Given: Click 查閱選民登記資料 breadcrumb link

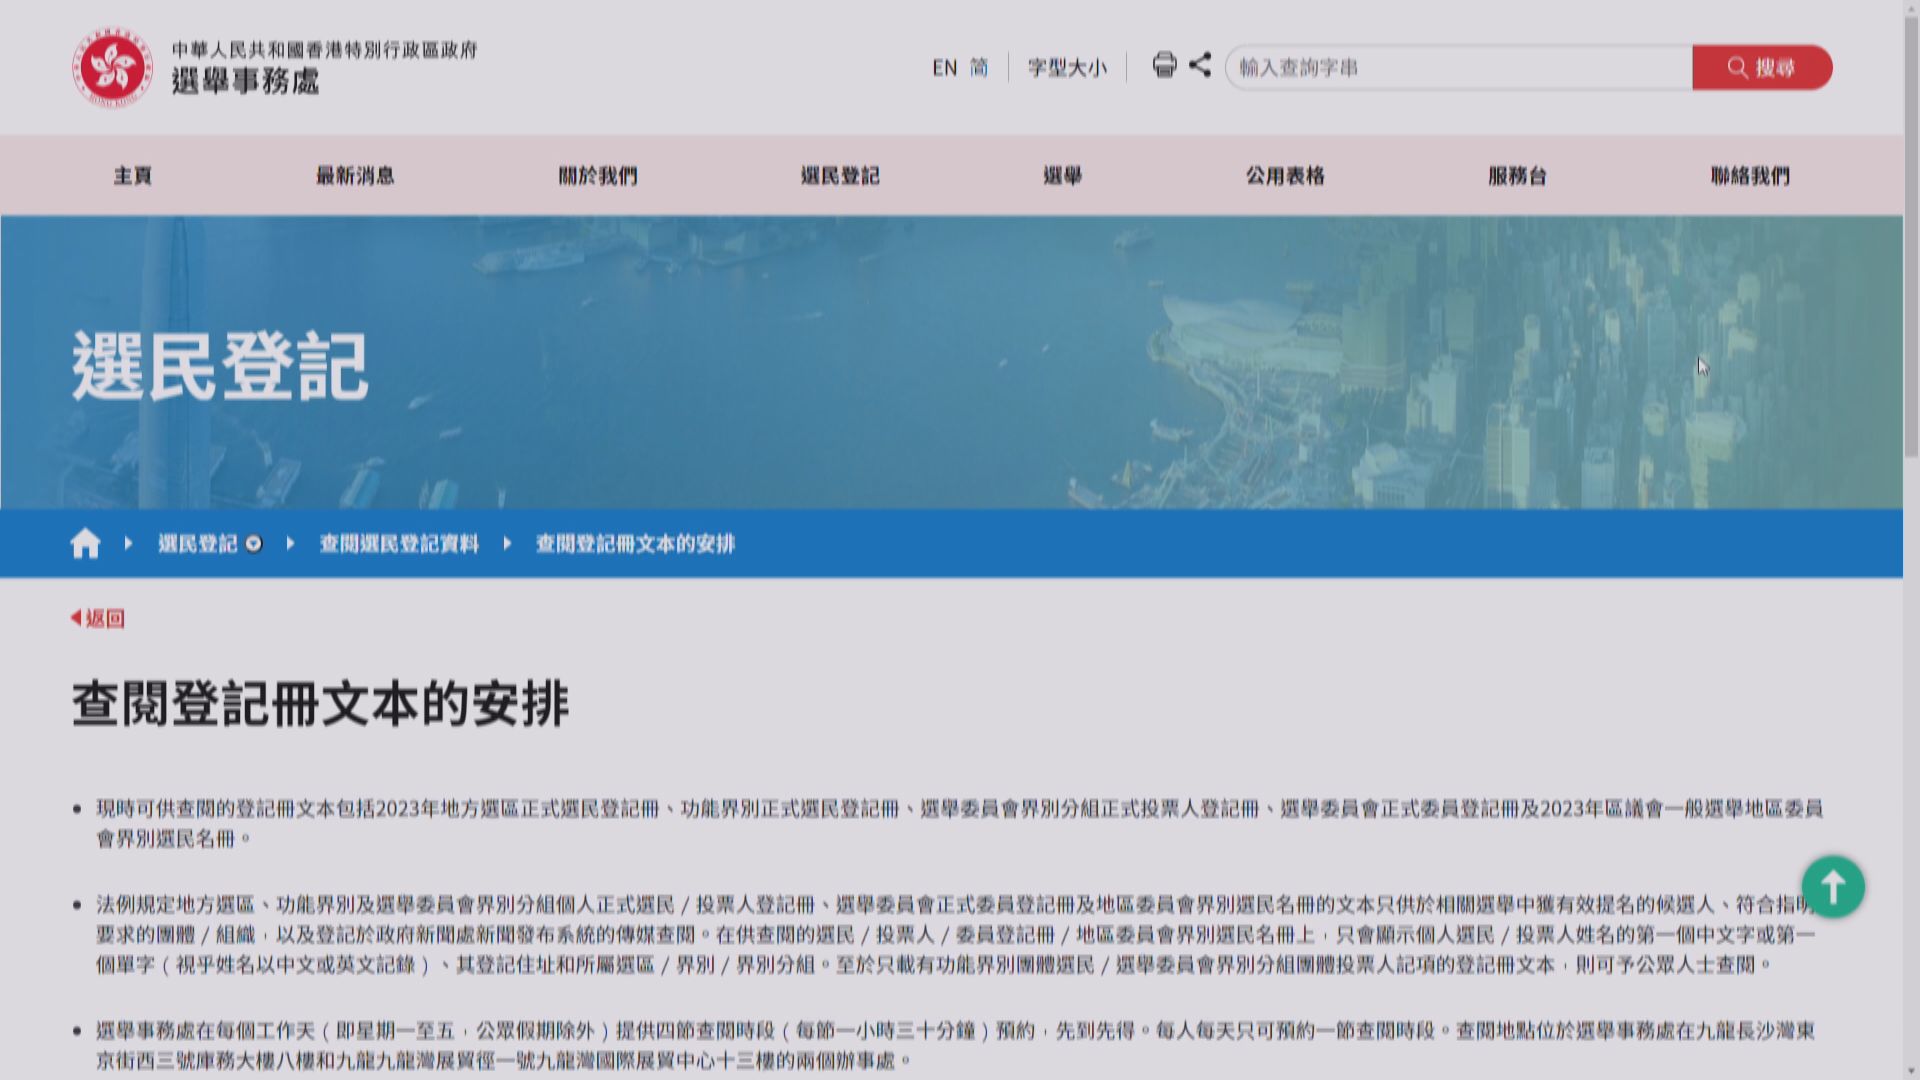Looking at the screenshot, I should click(399, 544).
